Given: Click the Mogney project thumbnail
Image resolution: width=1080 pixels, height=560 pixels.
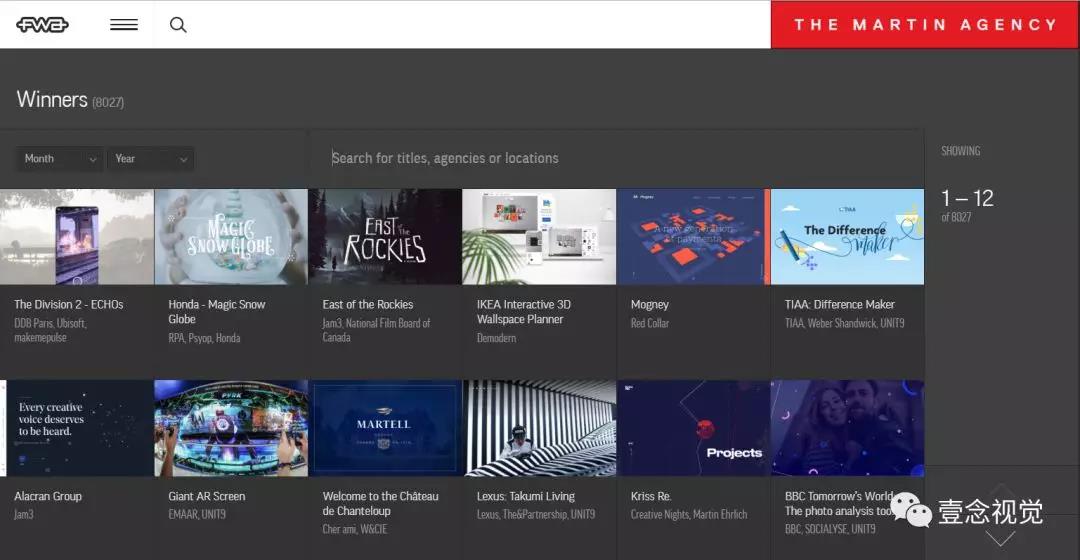Looking at the screenshot, I should [693, 237].
